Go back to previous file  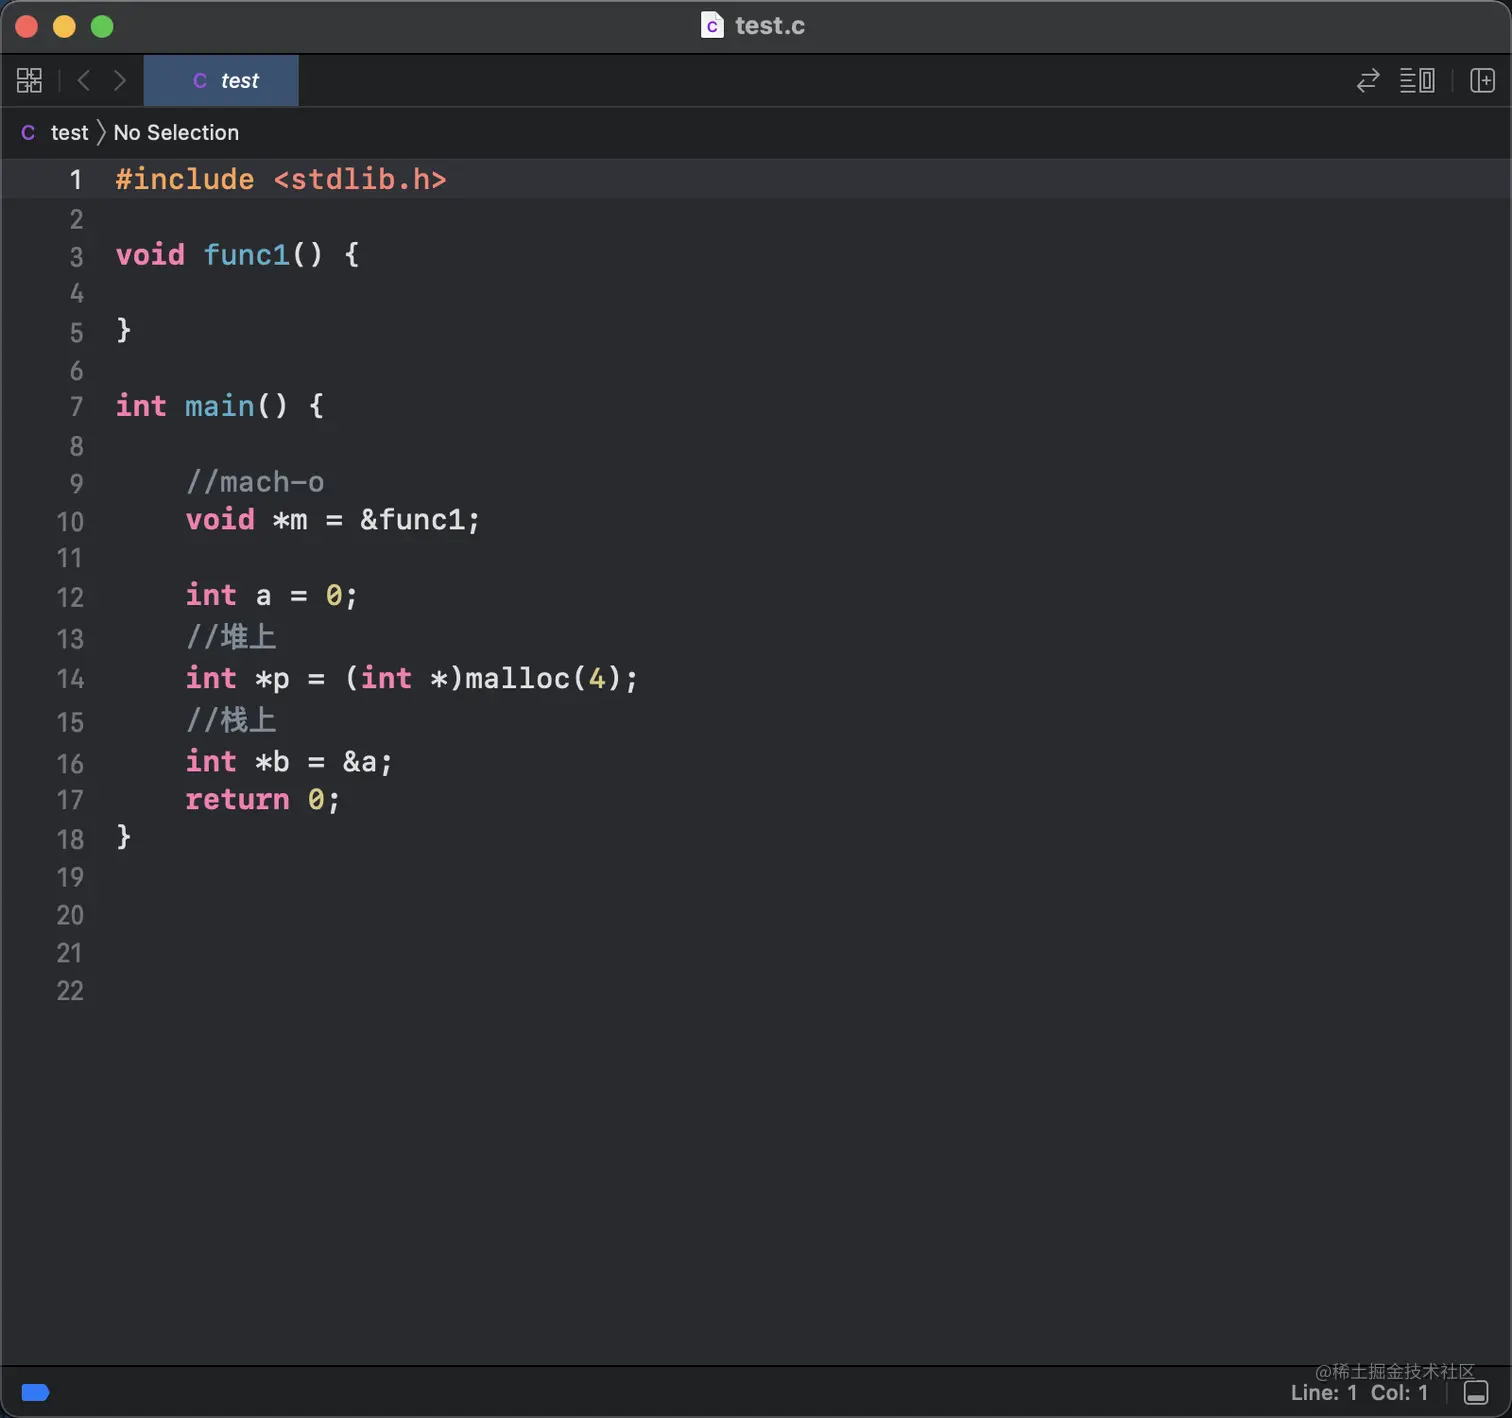point(84,80)
